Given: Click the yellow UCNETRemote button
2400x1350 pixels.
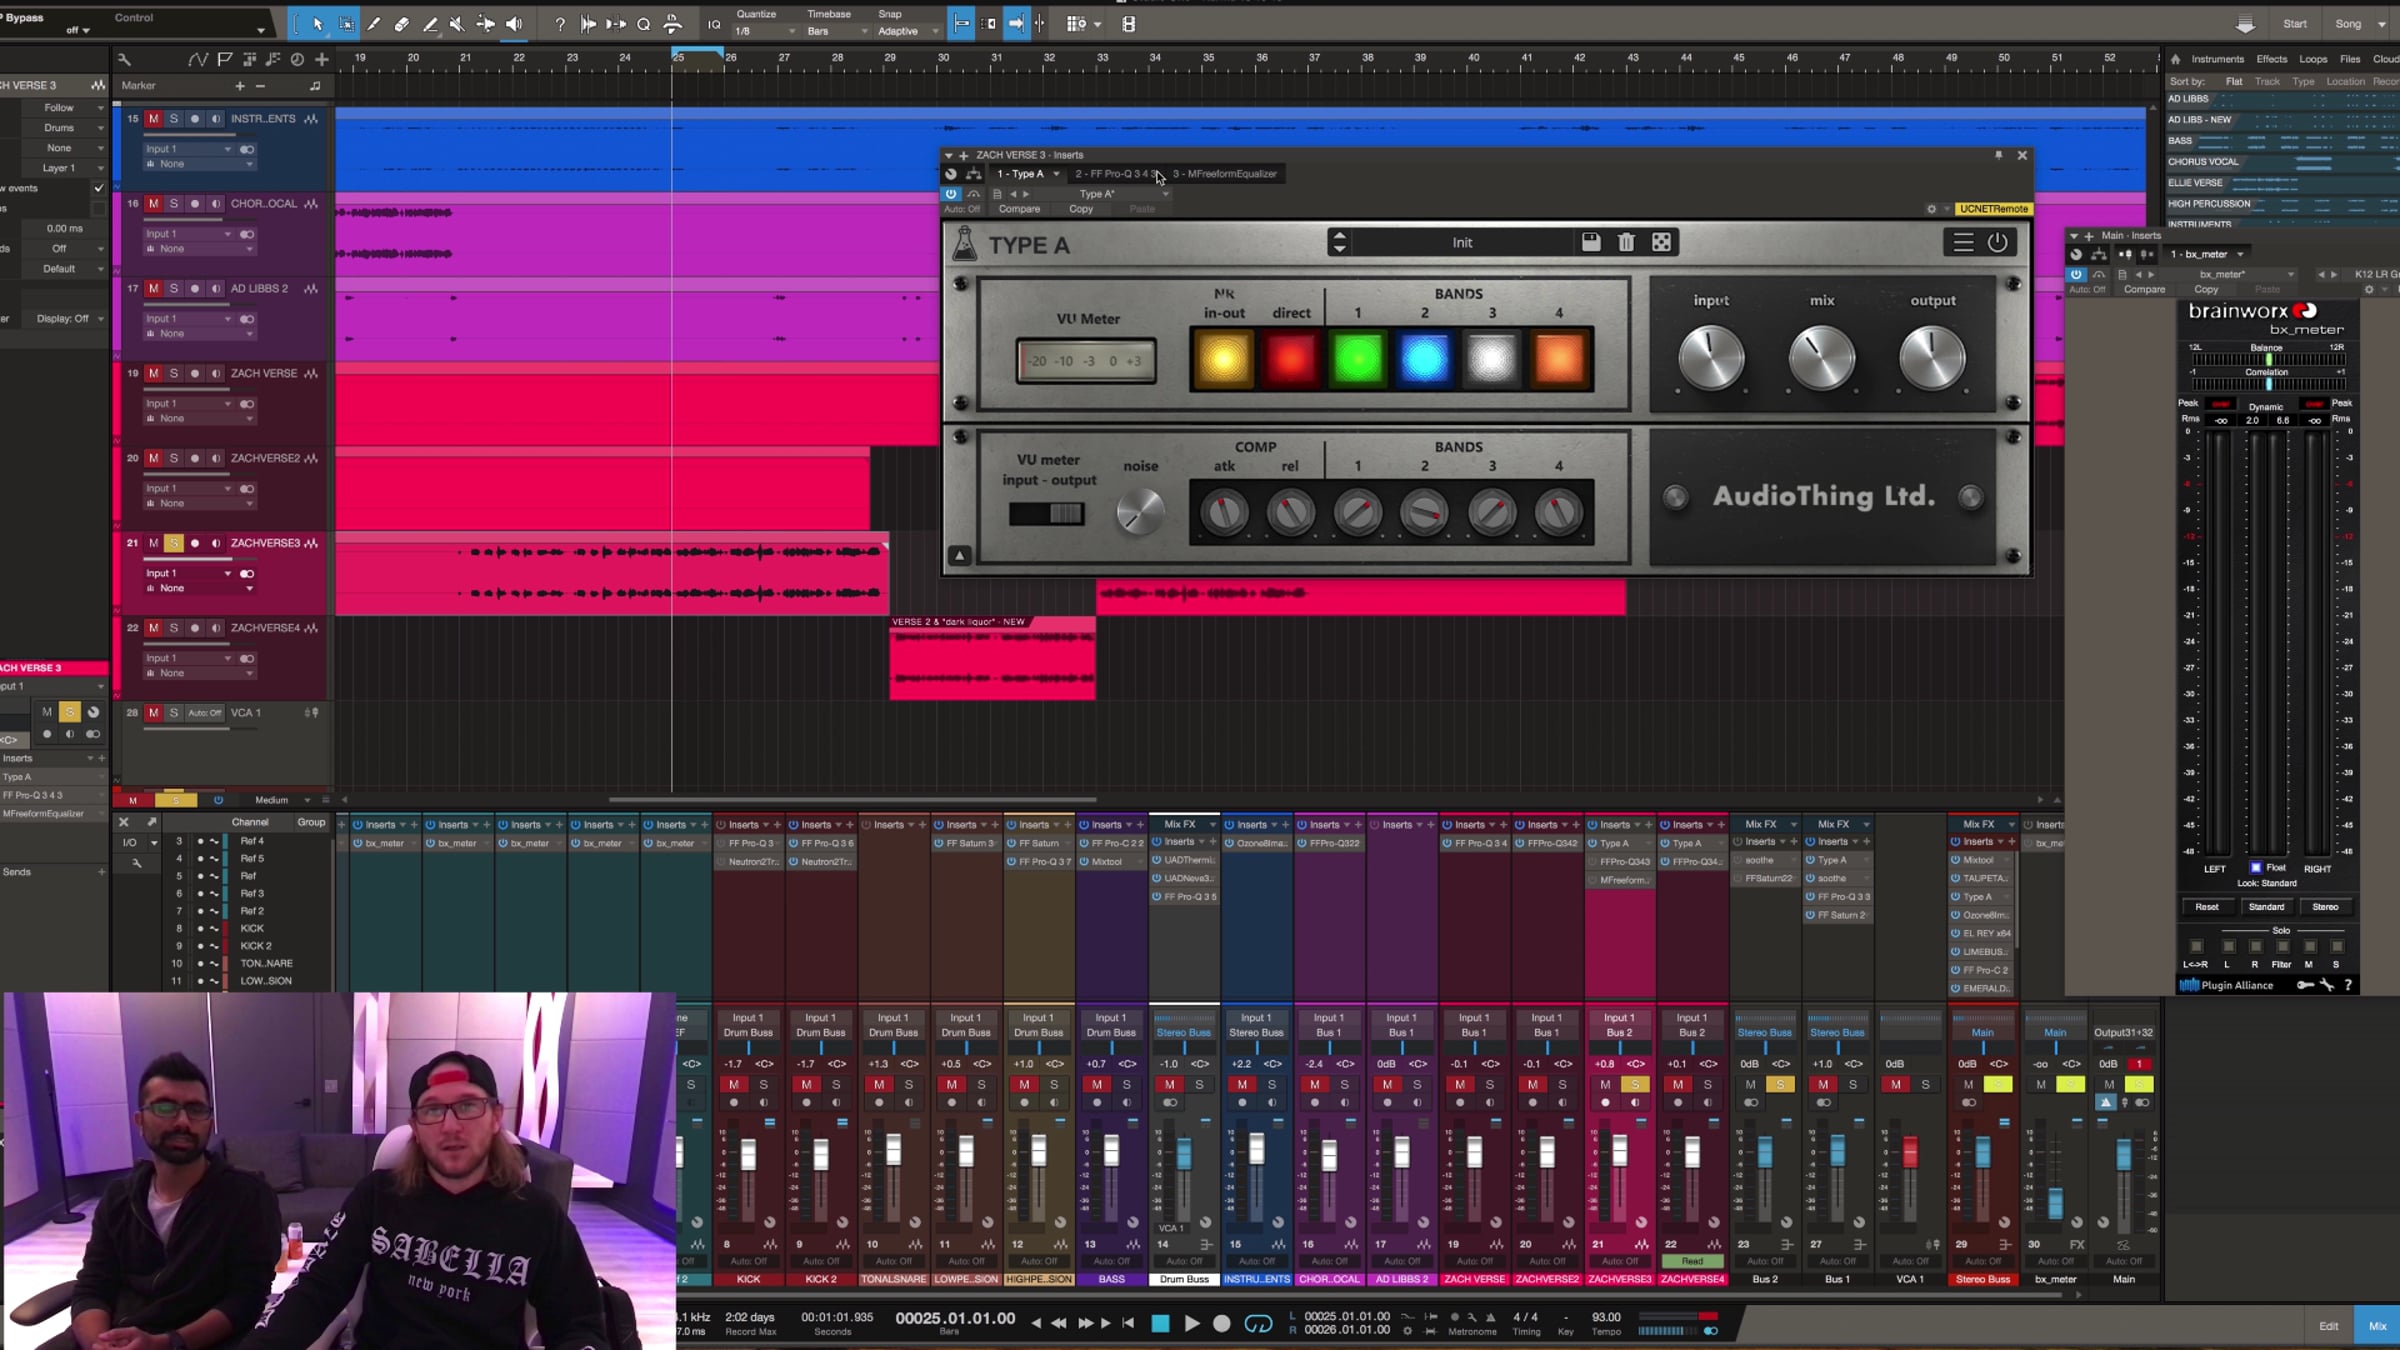Looking at the screenshot, I should coord(1994,209).
